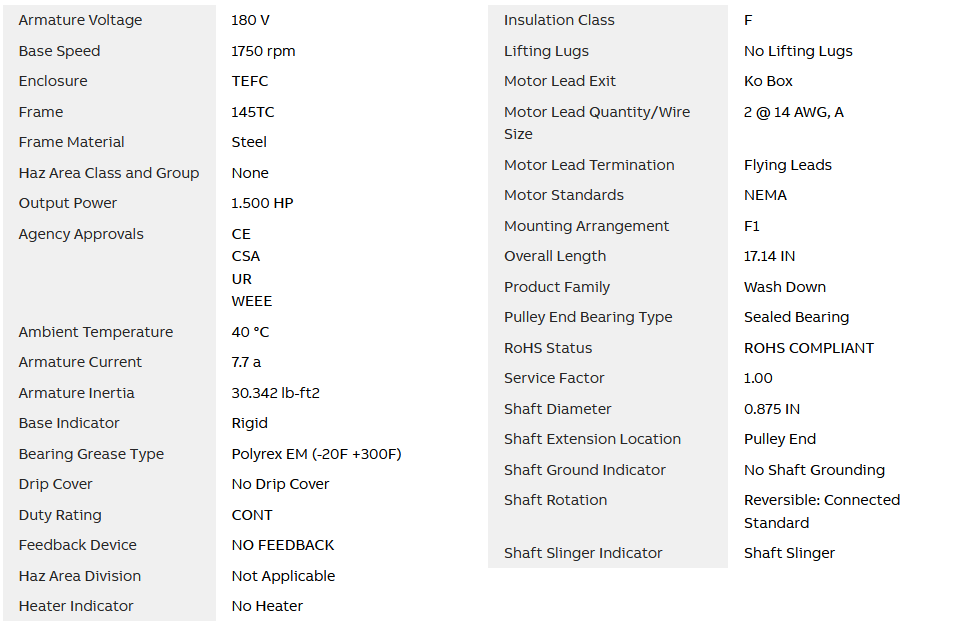Click the Agency Approvals label
Image resolution: width=980 pixels, height=624 pixels.
point(81,234)
